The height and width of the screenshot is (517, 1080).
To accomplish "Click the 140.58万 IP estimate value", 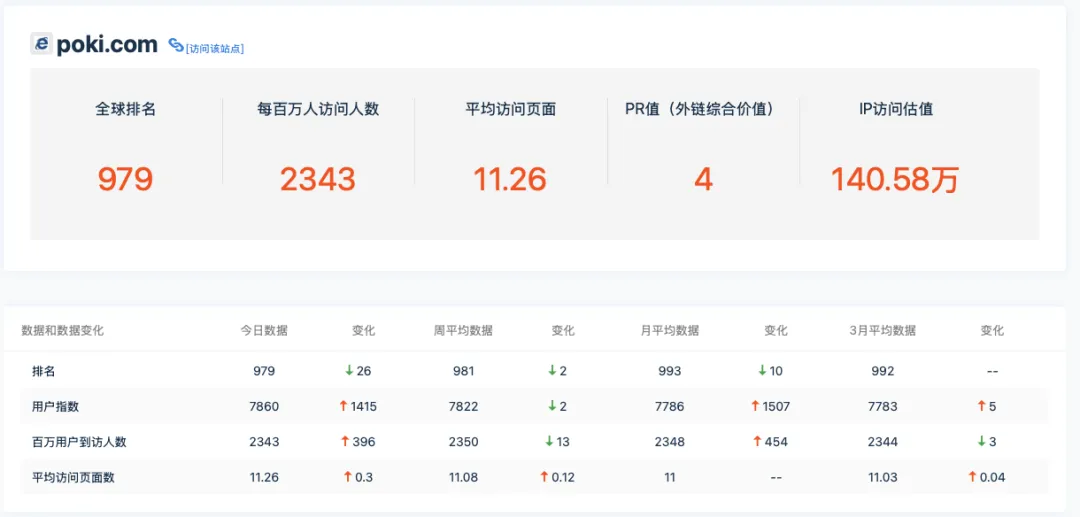I will click(894, 180).
